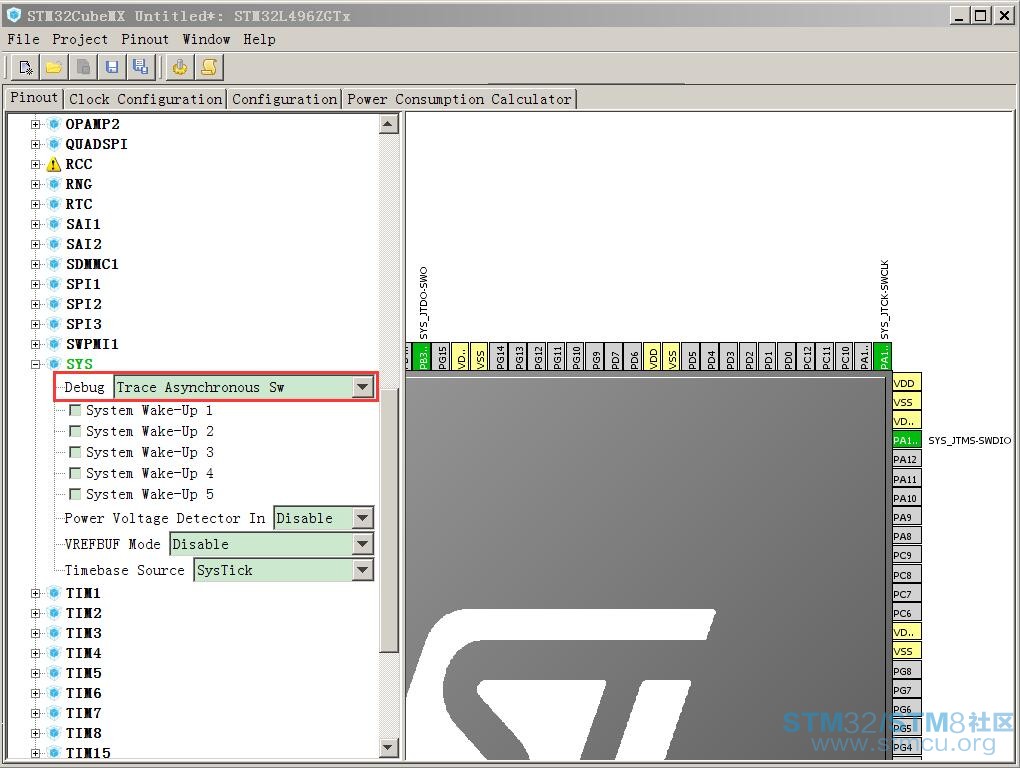
Task: Click the cube icon beside SWPMI1
Action: (x=54, y=345)
